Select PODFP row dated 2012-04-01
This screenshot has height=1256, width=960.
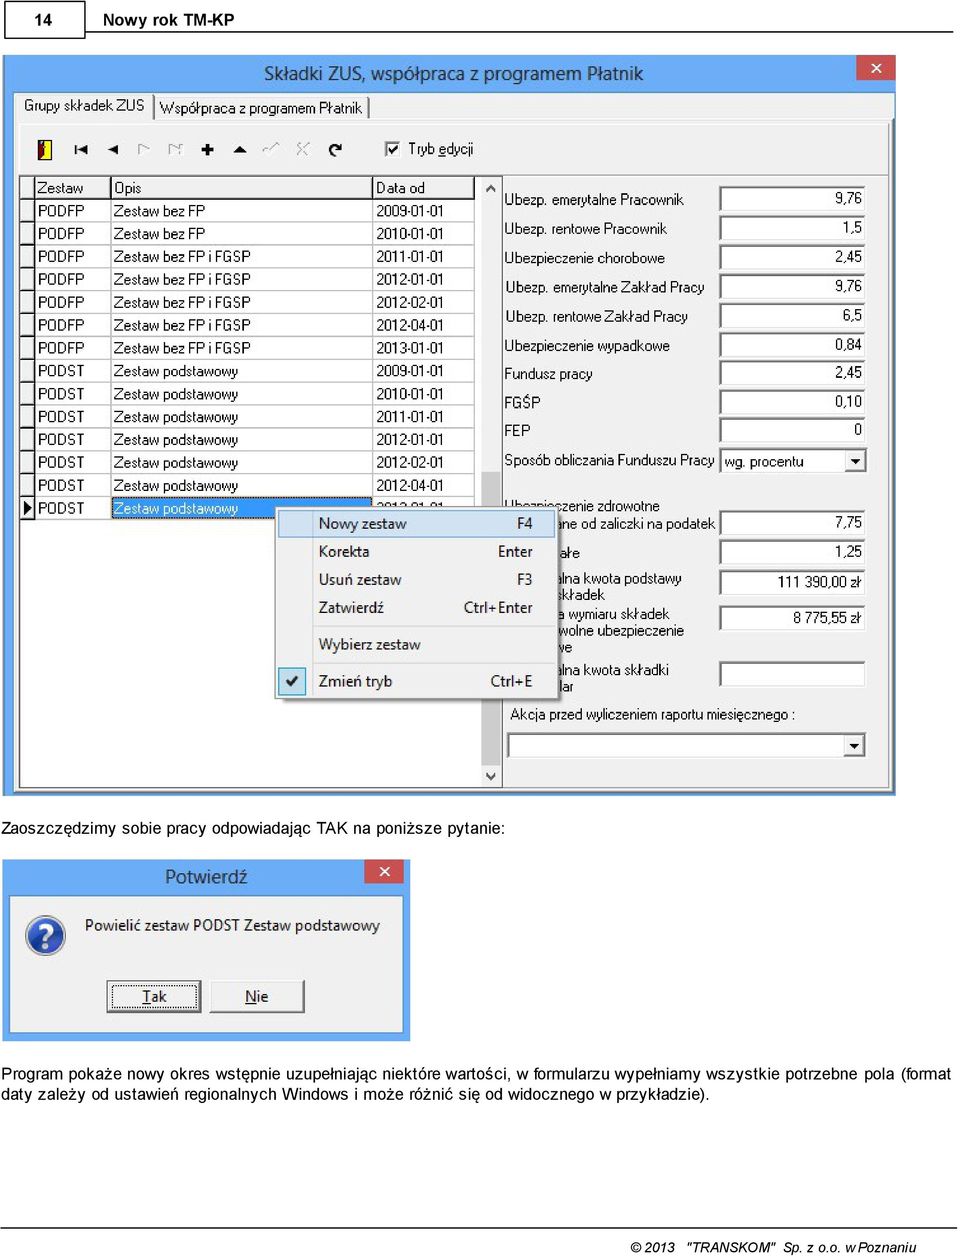(x=247, y=326)
